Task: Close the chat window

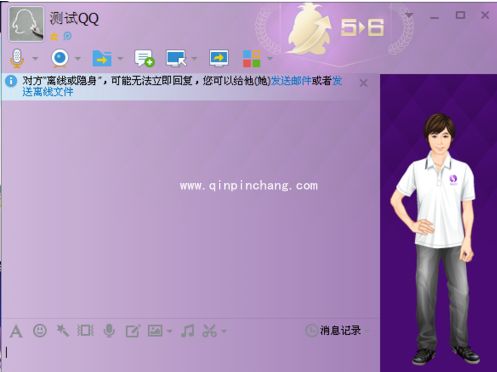Action: 485,15
